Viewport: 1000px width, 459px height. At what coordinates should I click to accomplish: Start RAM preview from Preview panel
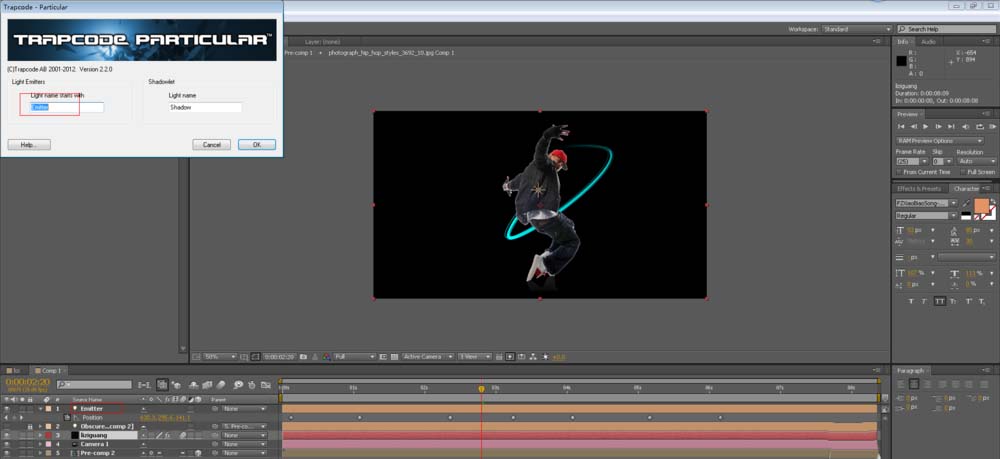click(x=992, y=126)
